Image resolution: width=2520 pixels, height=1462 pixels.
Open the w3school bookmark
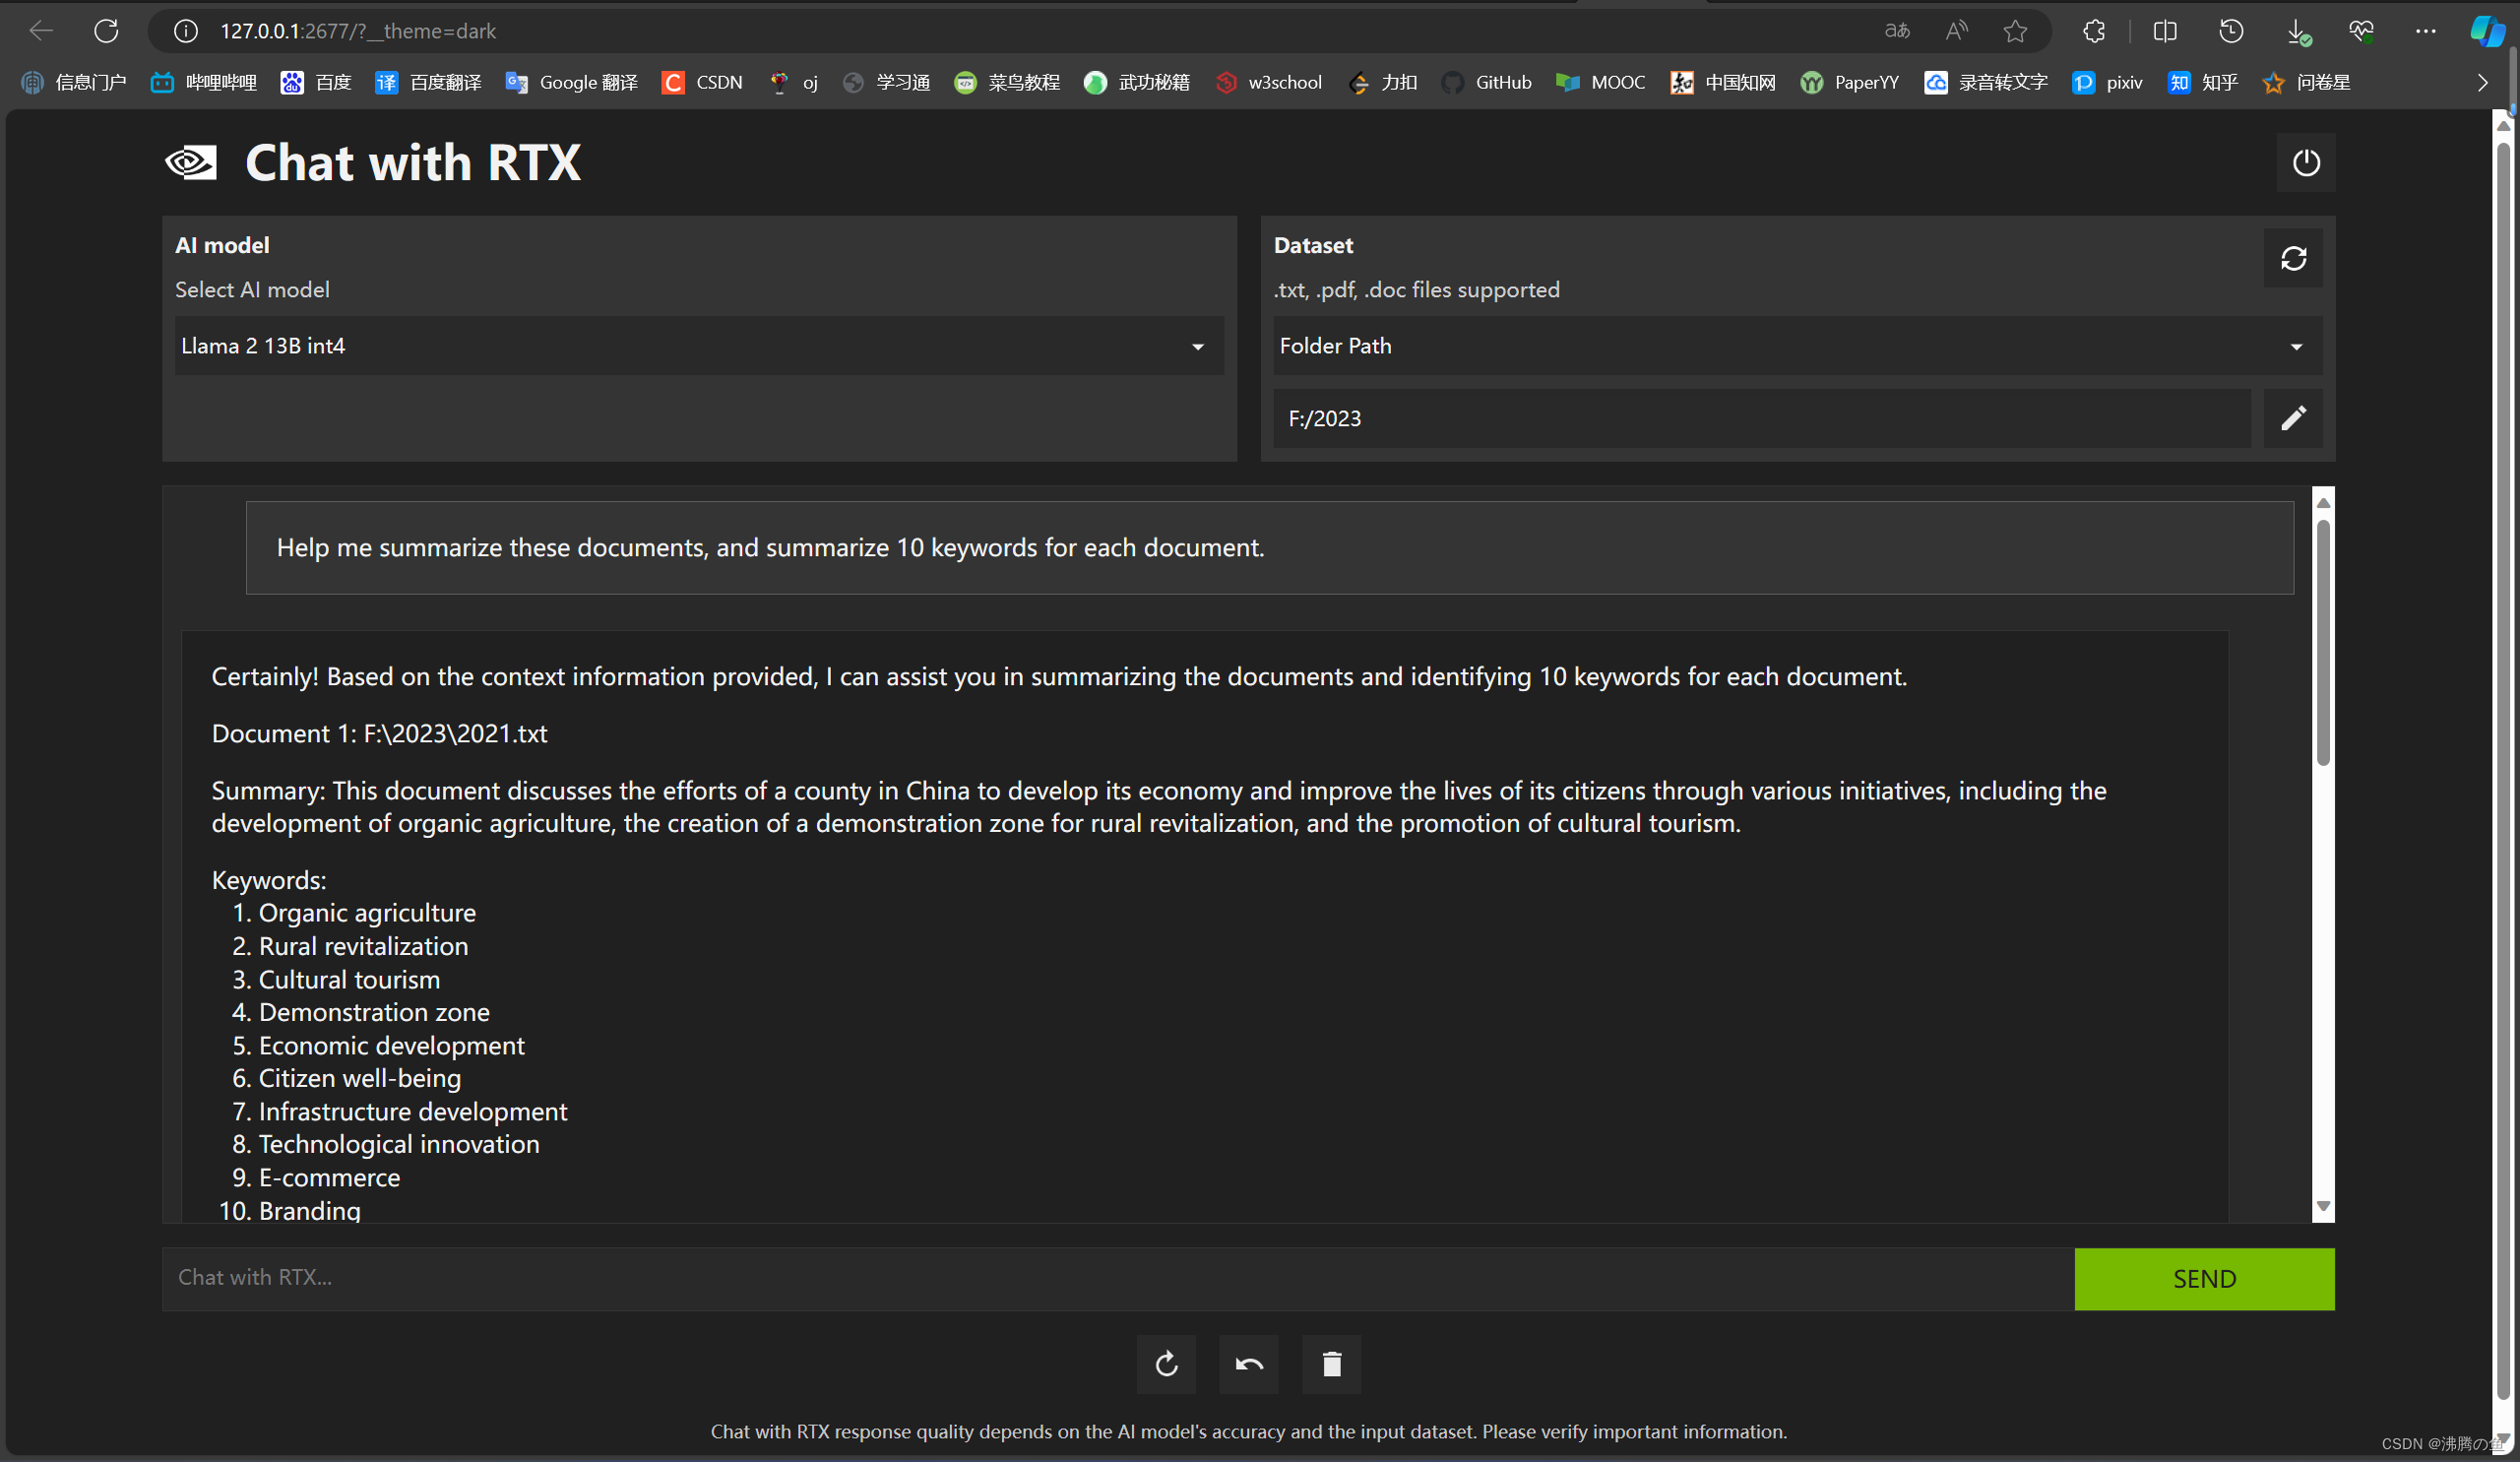pos(1268,83)
